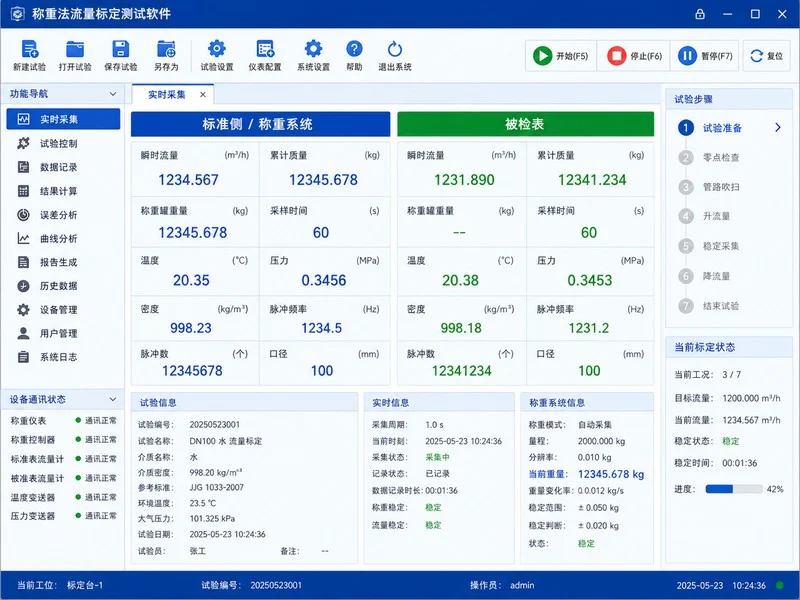Click the 称重仪表 status indicator dot
Image resolution: width=800 pixels, height=600 pixels.
click(78, 420)
